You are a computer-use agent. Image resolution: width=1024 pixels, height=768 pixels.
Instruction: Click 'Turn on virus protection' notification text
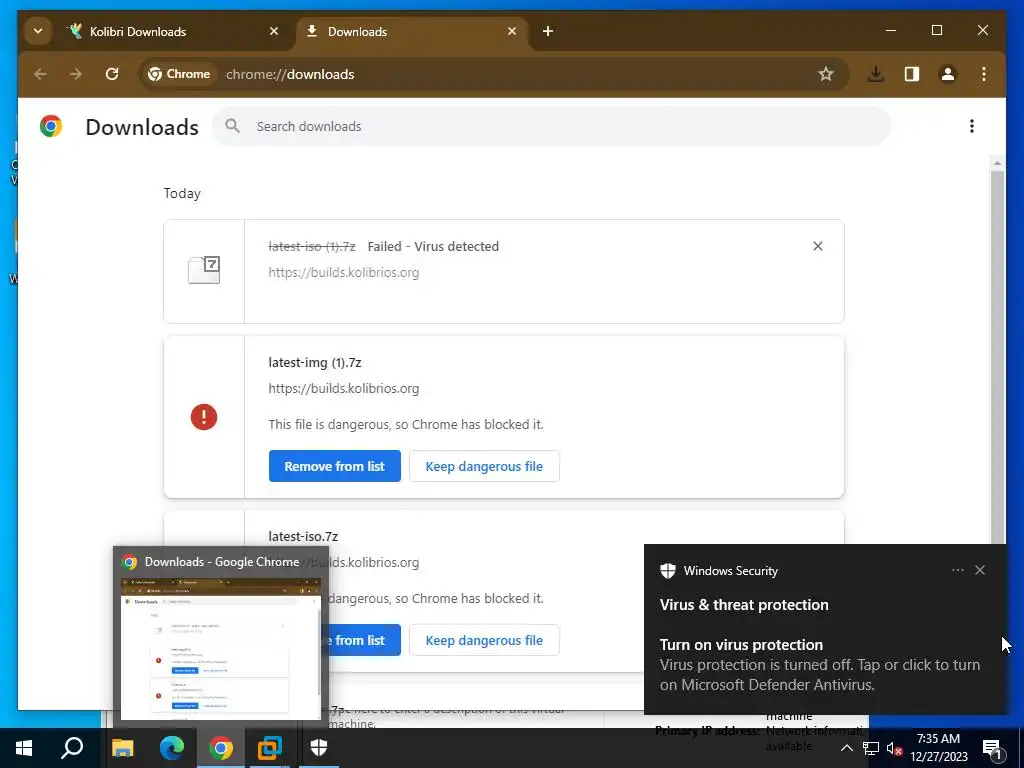(x=741, y=645)
